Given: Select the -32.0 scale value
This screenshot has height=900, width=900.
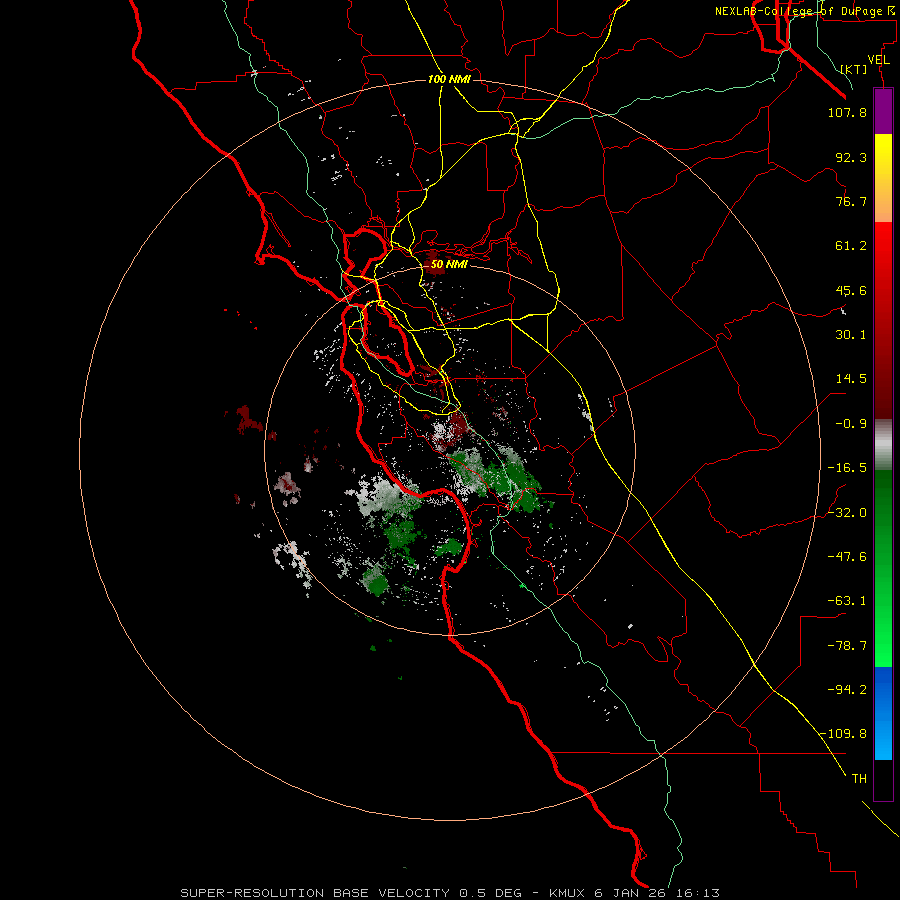Looking at the screenshot, I should 847,513.
